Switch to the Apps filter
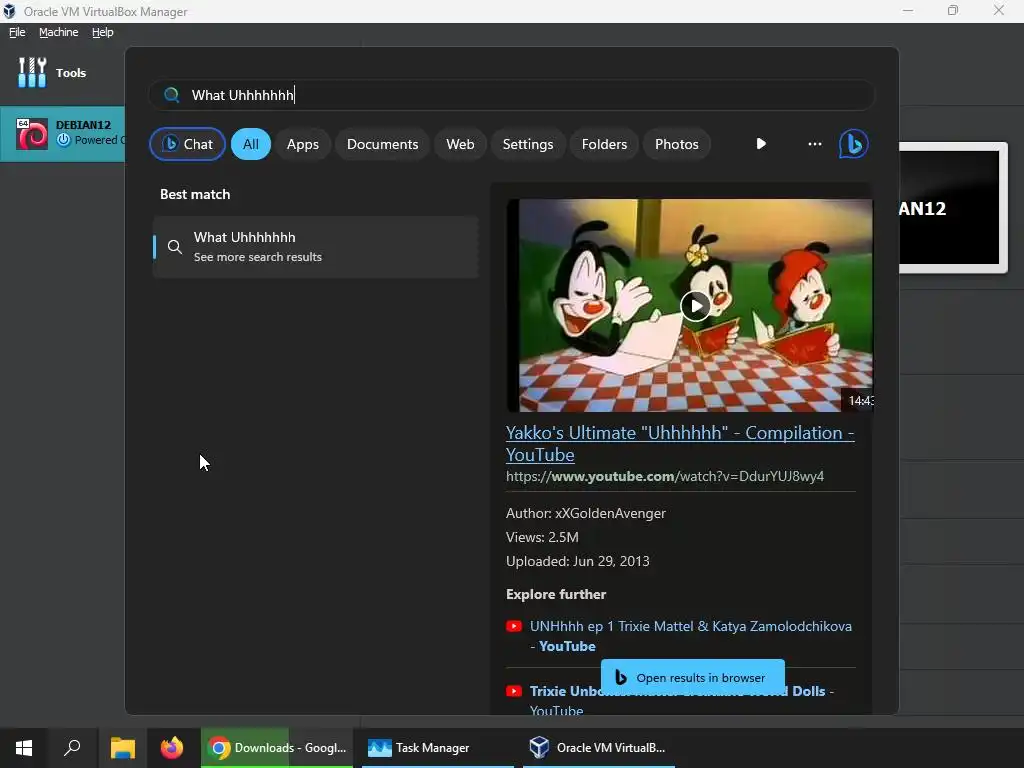Image resolution: width=1024 pixels, height=768 pixels. point(302,144)
